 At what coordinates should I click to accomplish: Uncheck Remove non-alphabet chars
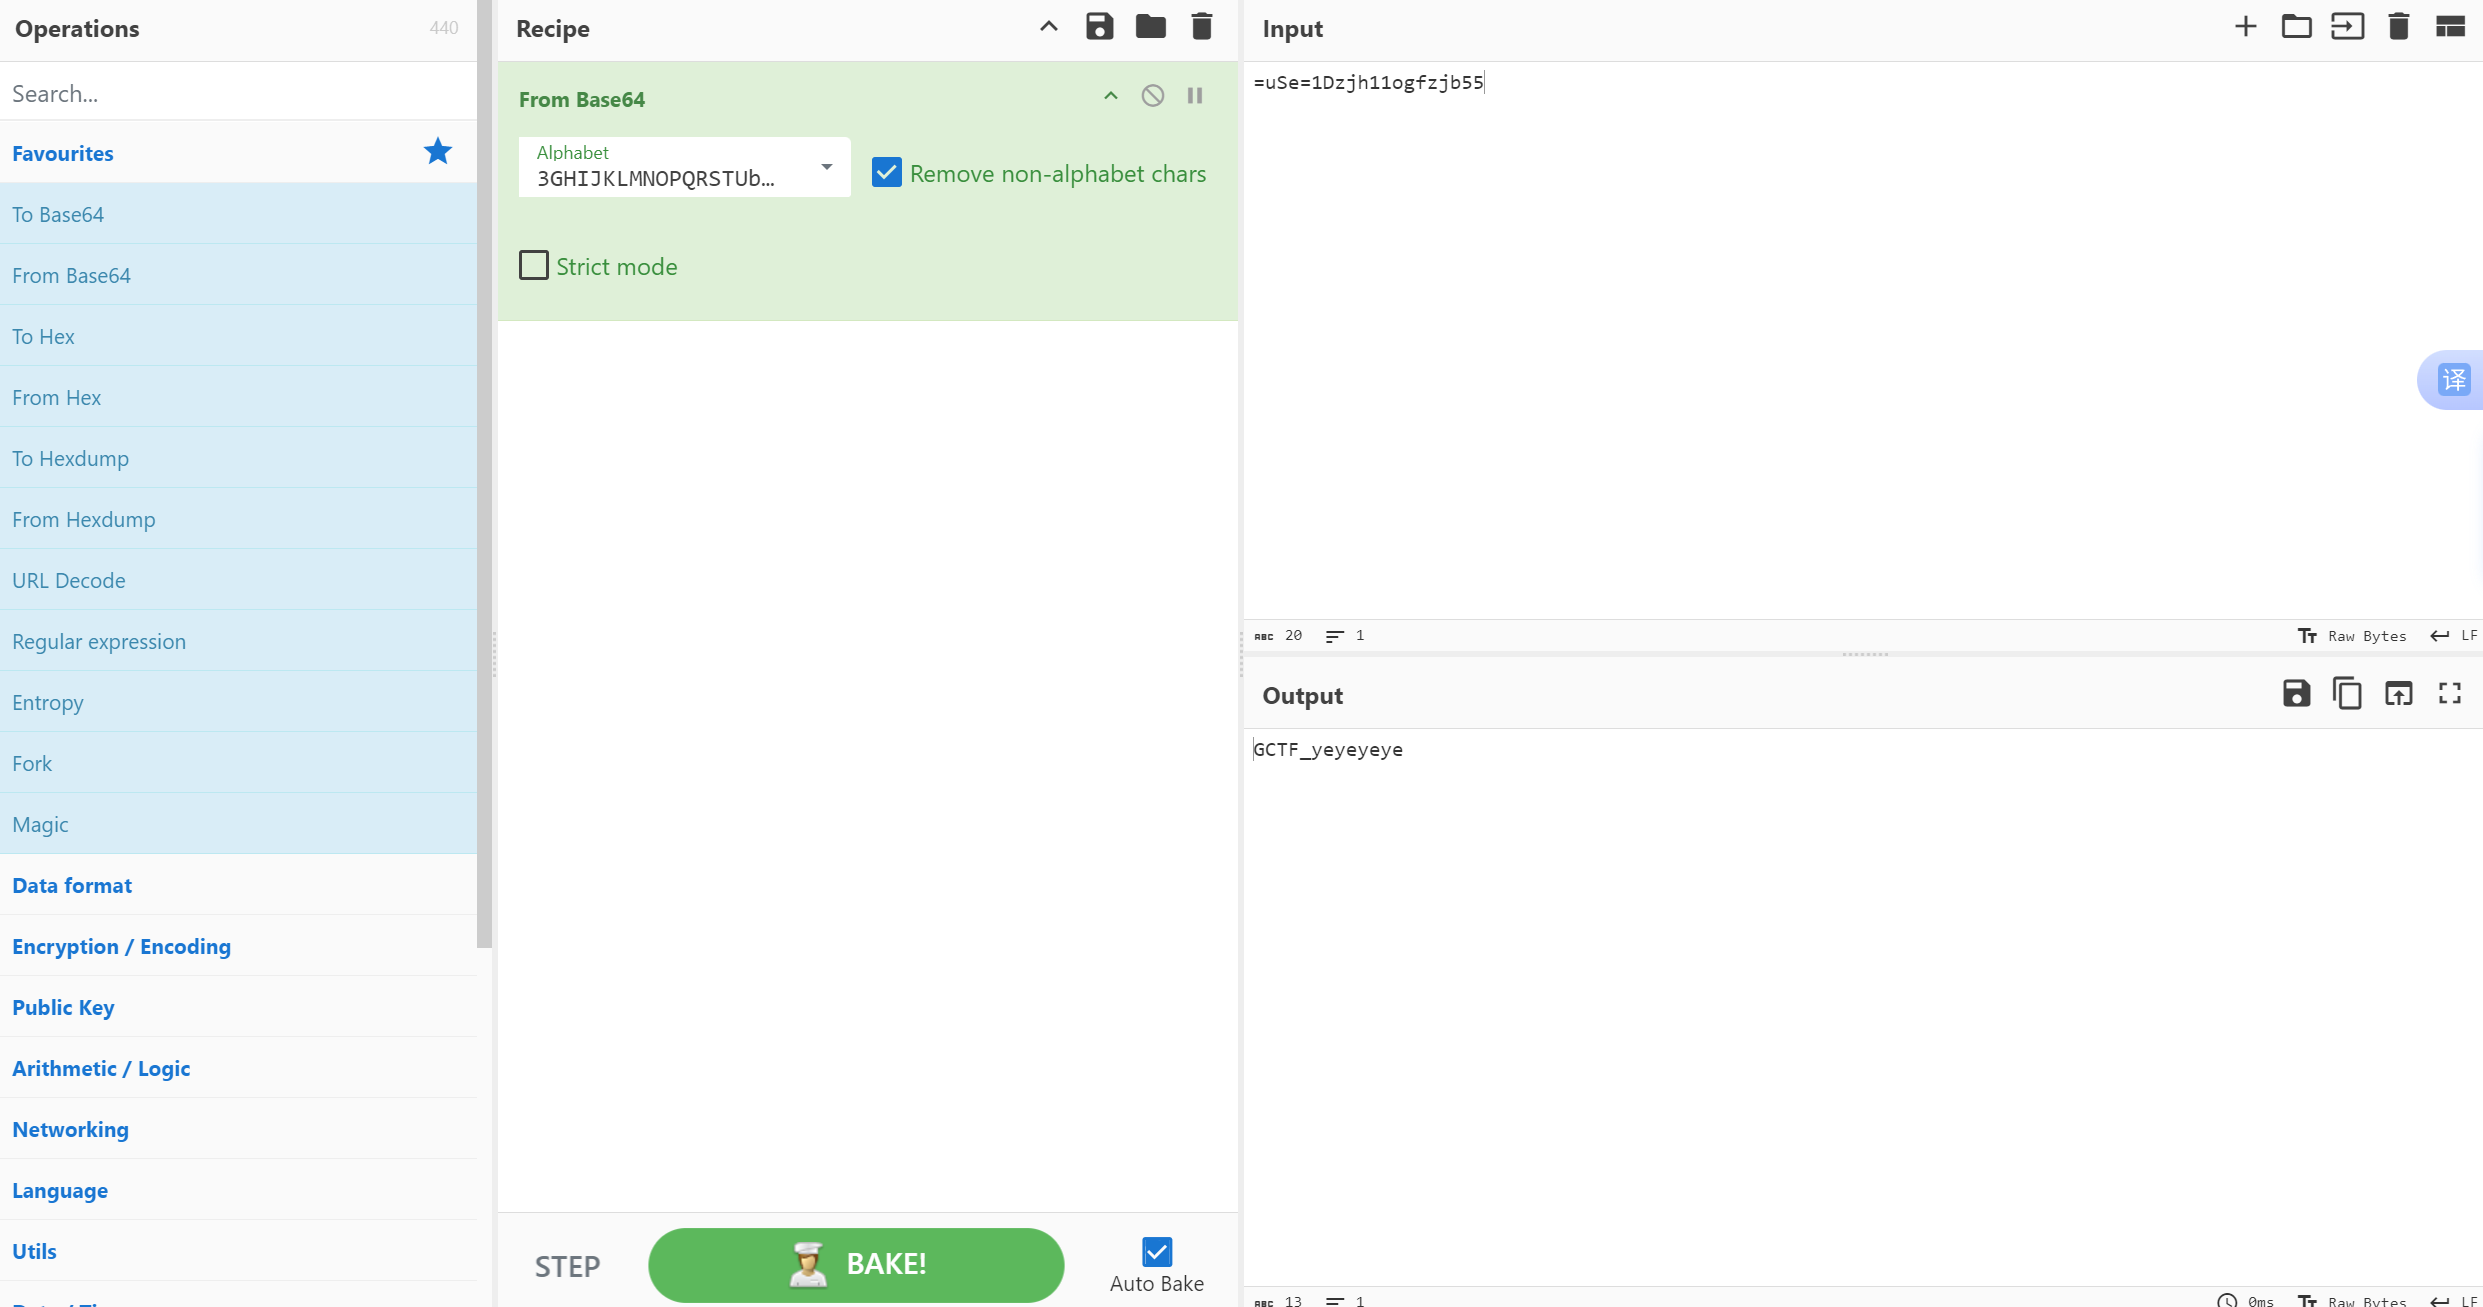tap(886, 173)
